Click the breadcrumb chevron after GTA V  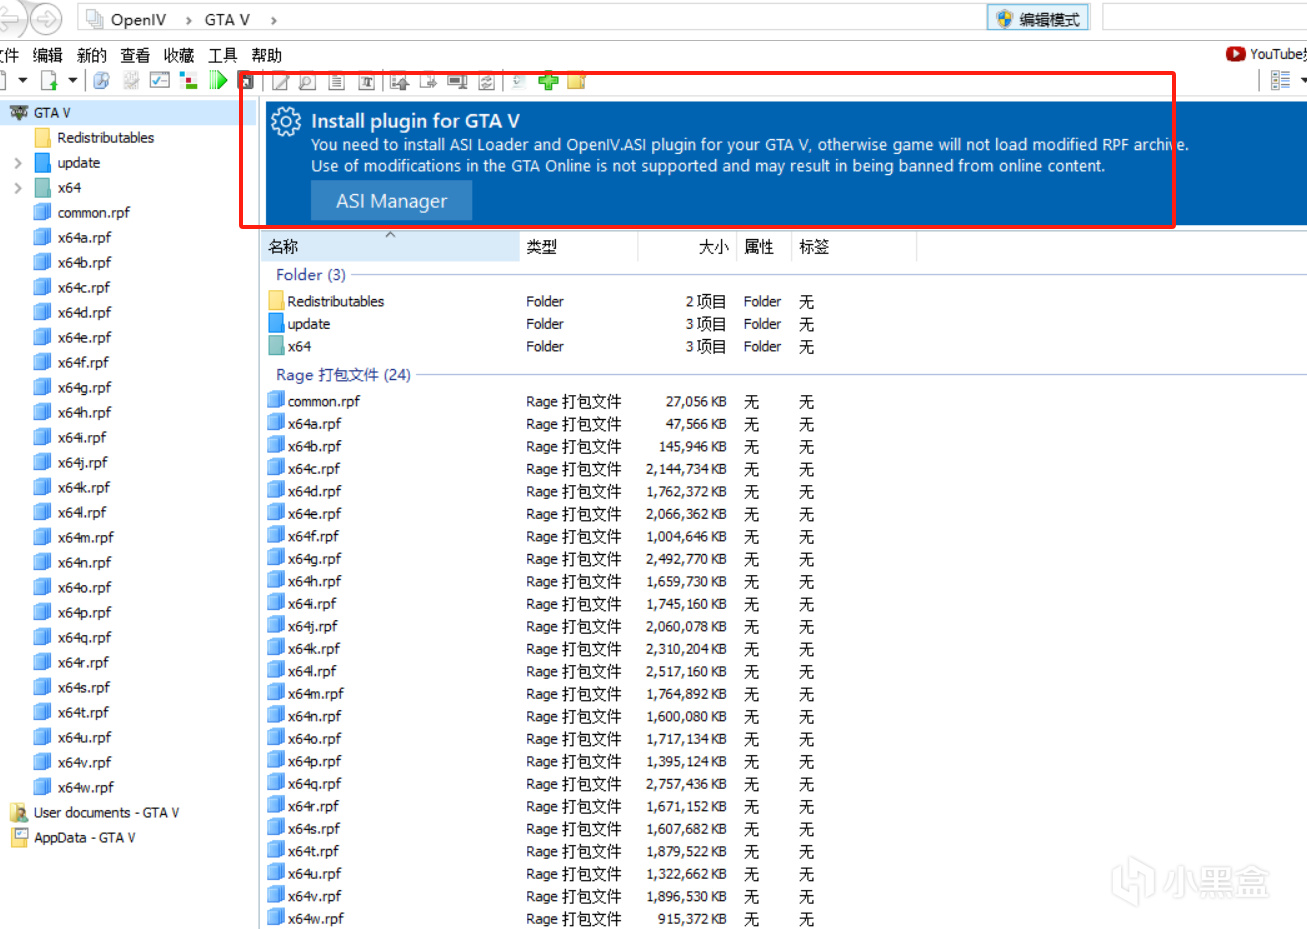click(x=273, y=20)
